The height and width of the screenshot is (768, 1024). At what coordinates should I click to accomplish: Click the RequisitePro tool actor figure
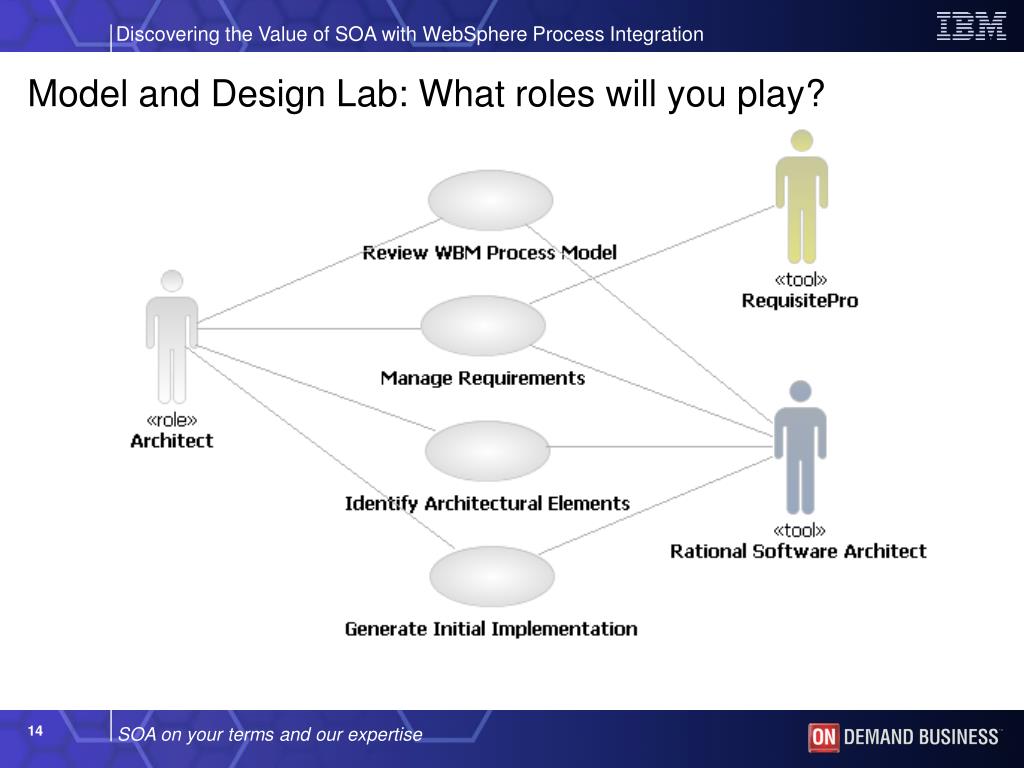pyautogui.click(x=801, y=197)
